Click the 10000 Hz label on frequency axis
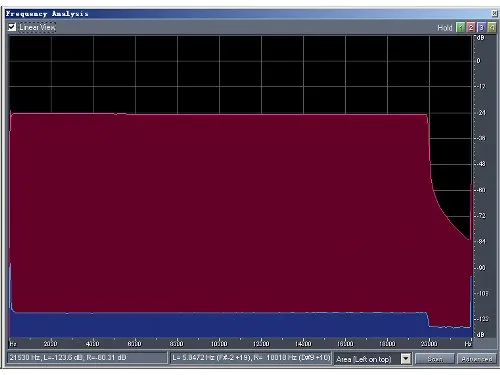Screen dimensions: 500x375 point(219,343)
